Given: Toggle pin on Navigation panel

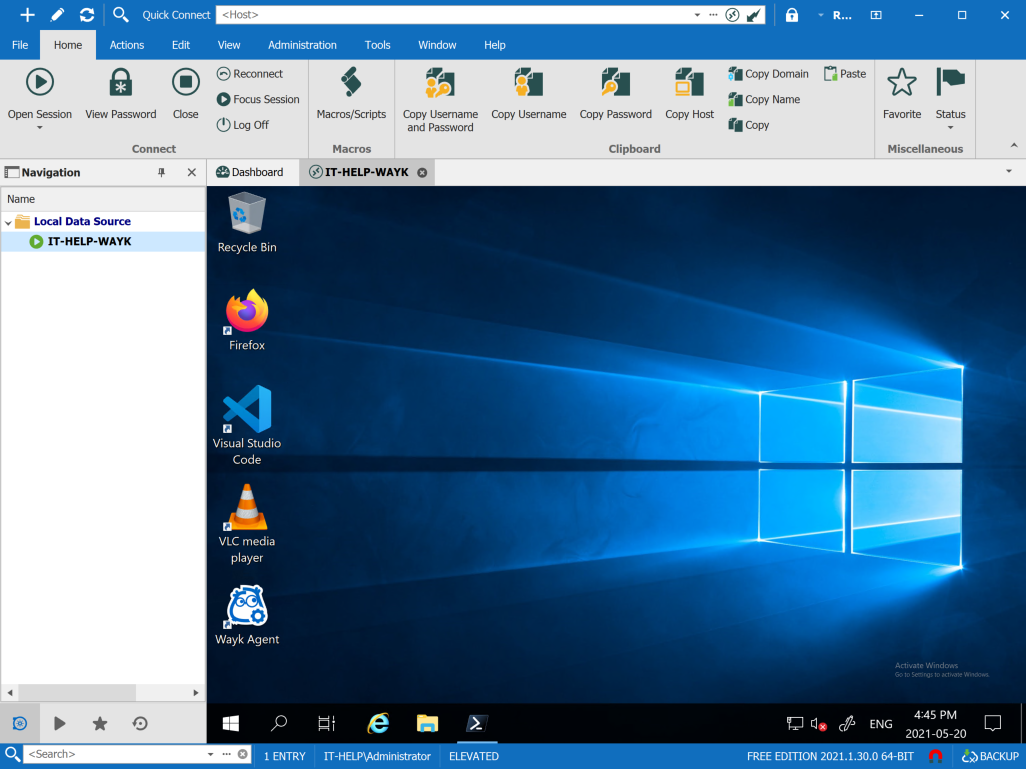Looking at the screenshot, I should point(162,172).
